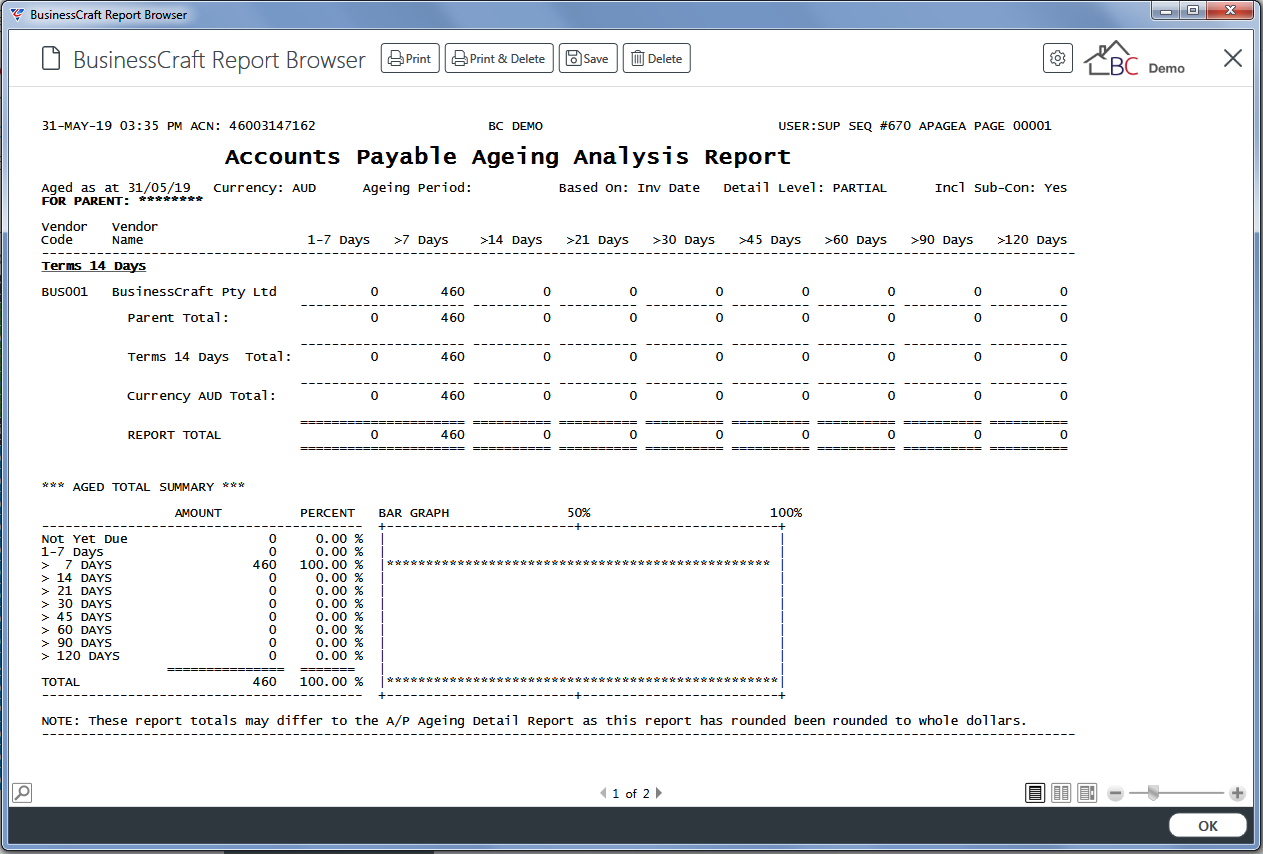Click the >45 Days column header

click(x=770, y=240)
